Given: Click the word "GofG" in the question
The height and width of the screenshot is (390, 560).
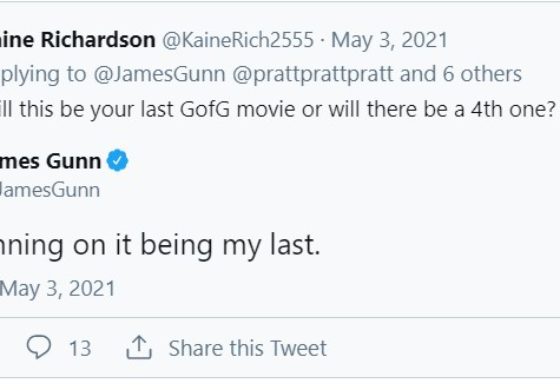Looking at the screenshot, I should 205,109.
